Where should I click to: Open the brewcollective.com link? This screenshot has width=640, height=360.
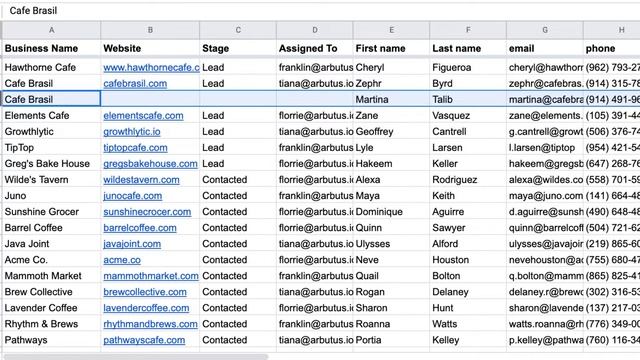[145, 292]
